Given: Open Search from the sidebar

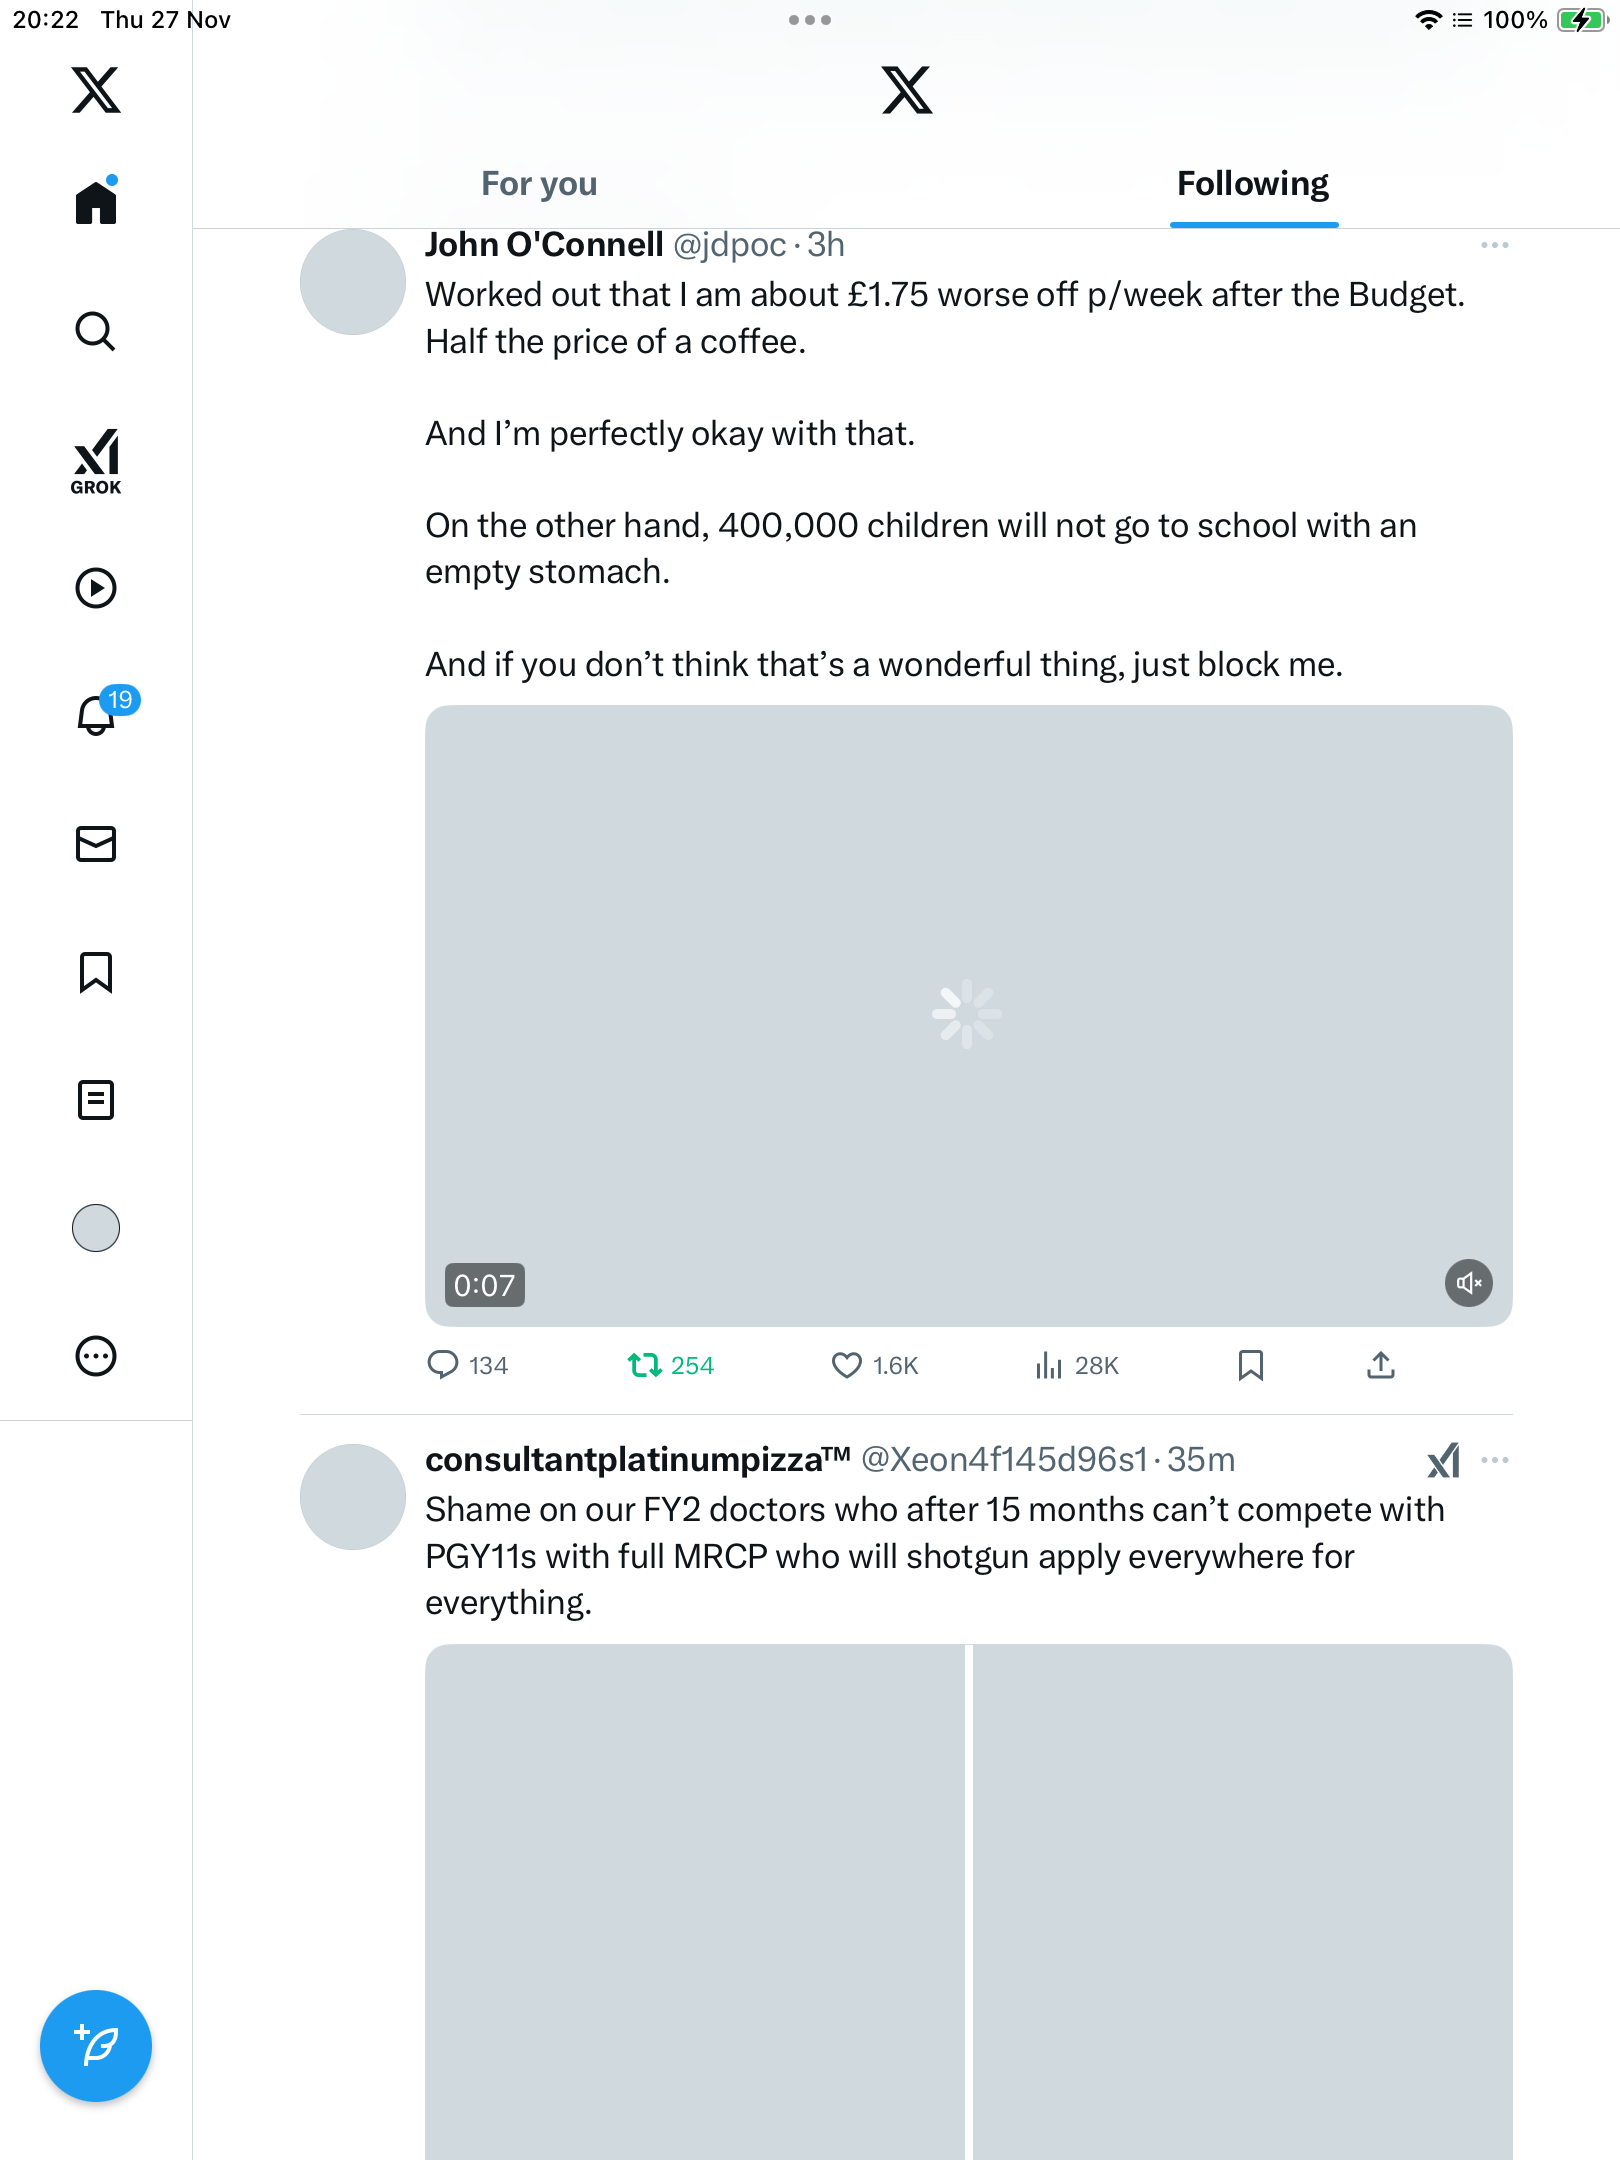Looking at the screenshot, I should pyautogui.click(x=96, y=331).
